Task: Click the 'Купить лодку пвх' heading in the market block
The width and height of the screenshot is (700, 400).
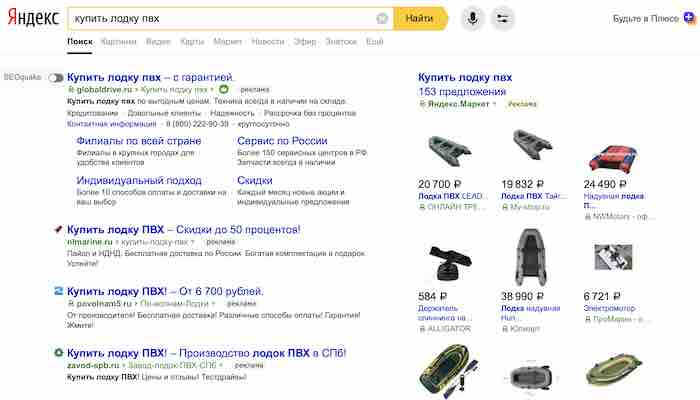Action: [x=465, y=77]
